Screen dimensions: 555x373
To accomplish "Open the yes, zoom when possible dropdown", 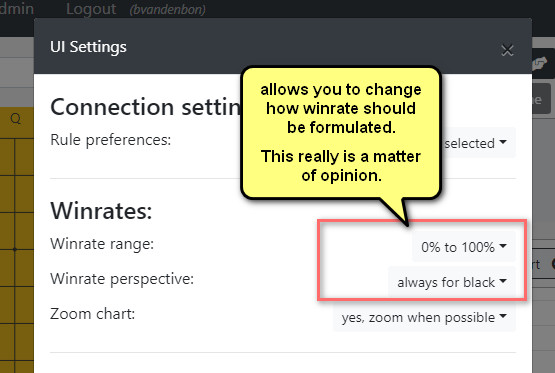I will click(x=424, y=317).
